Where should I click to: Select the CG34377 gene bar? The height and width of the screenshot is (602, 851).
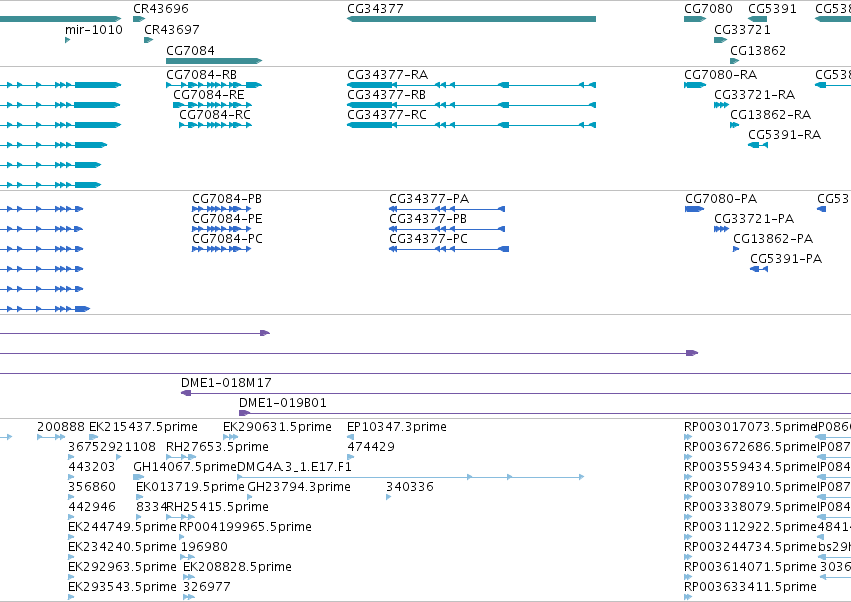point(471,19)
